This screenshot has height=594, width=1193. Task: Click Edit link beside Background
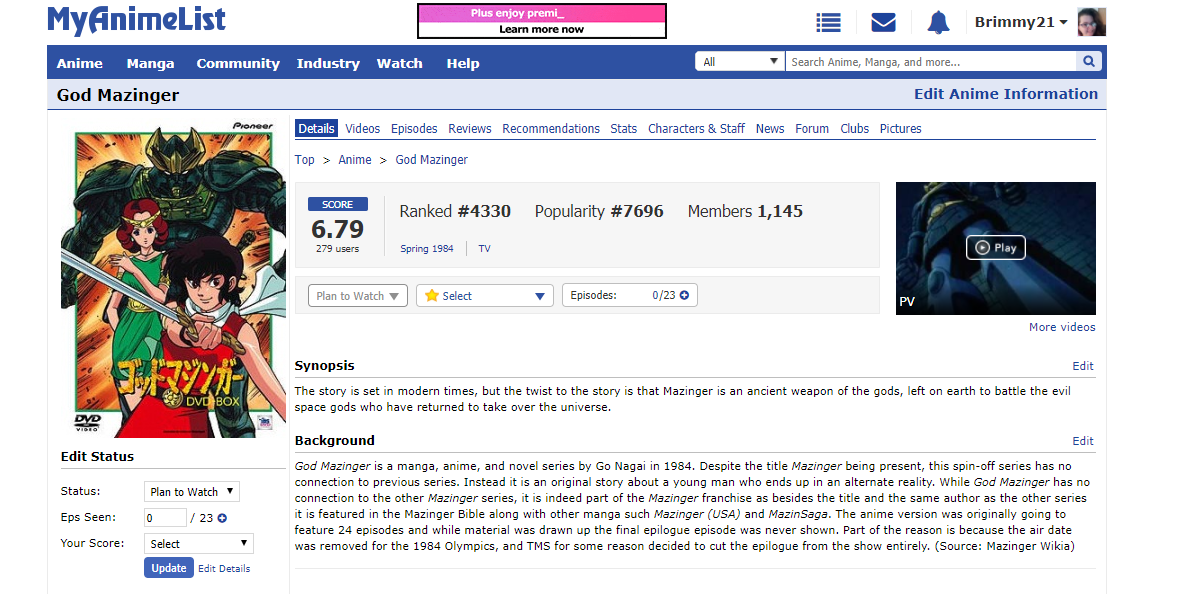(1083, 441)
